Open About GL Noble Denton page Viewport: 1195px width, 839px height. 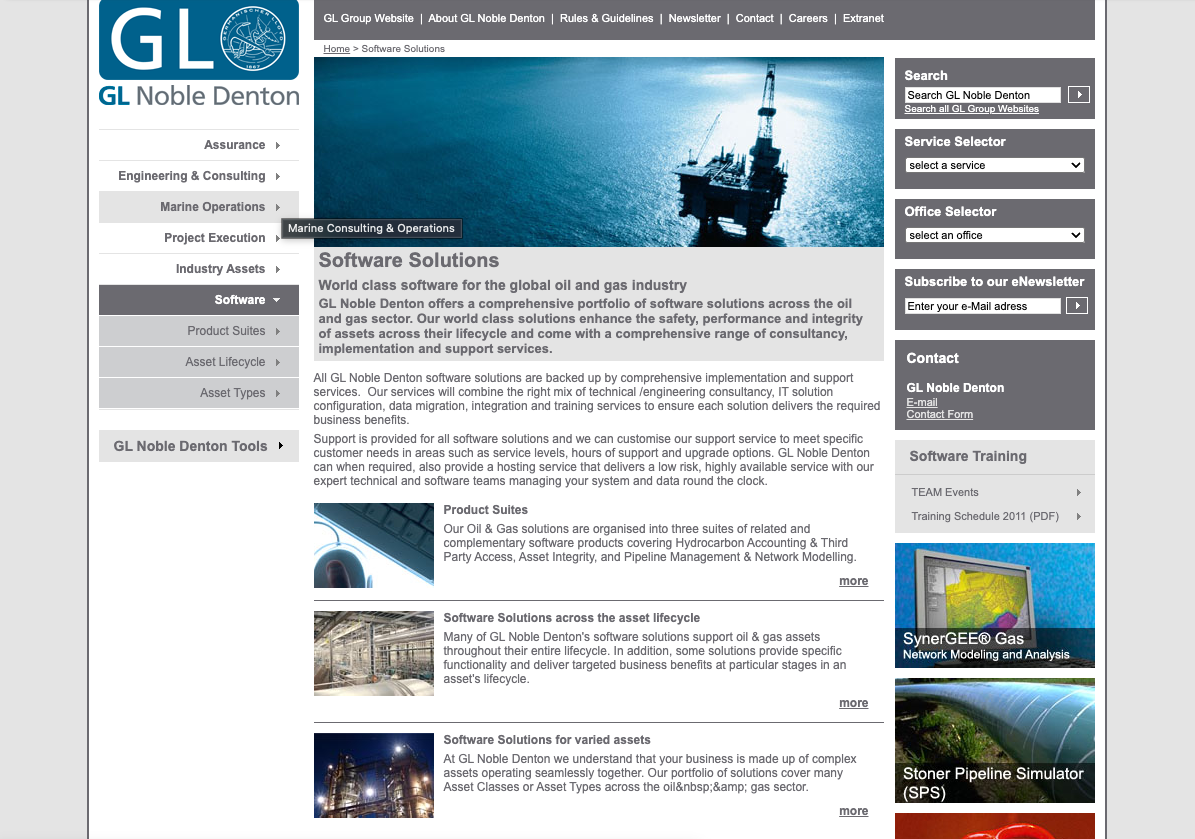(486, 18)
